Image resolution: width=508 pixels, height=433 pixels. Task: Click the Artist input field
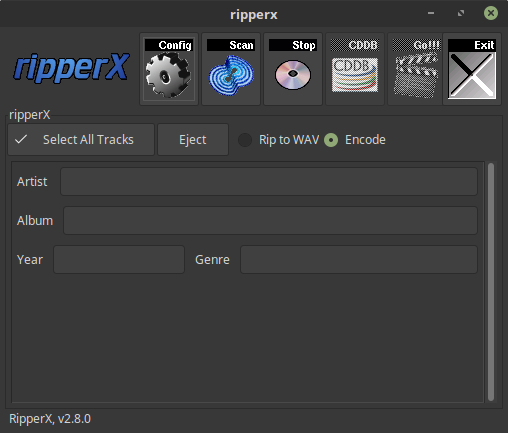[269, 182]
